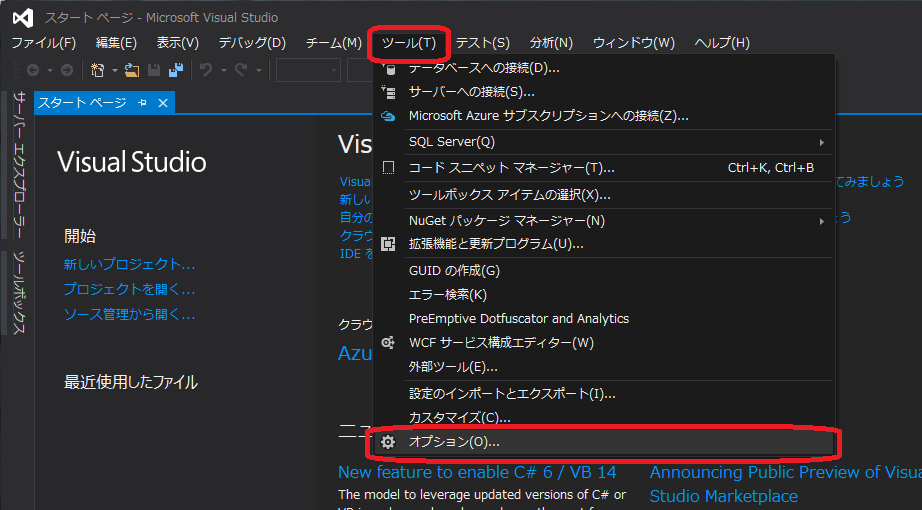Image resolution: width=922 pixels, height=510 pixels.
Task: Click the undo arrow icon
Action: tap(206, 71)
